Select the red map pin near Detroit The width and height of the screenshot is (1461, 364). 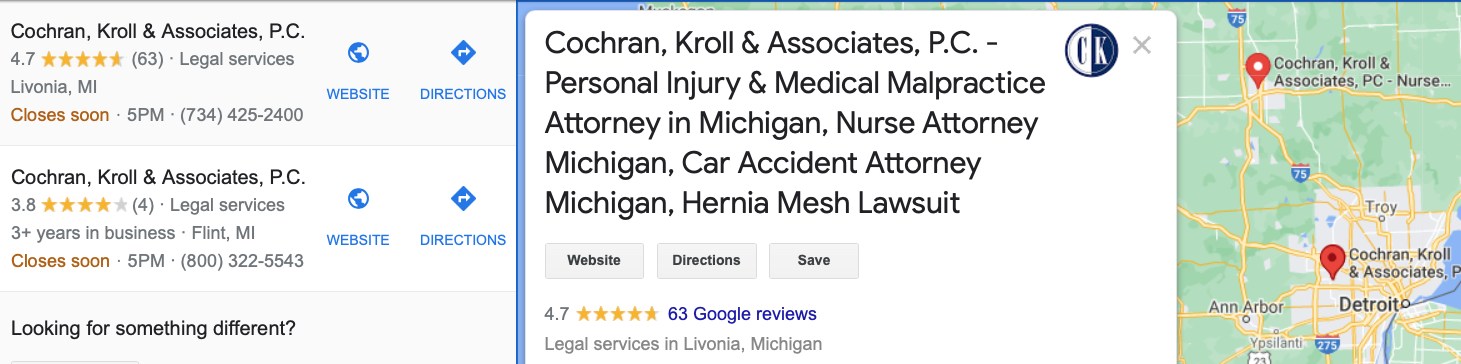[1331, 261]
